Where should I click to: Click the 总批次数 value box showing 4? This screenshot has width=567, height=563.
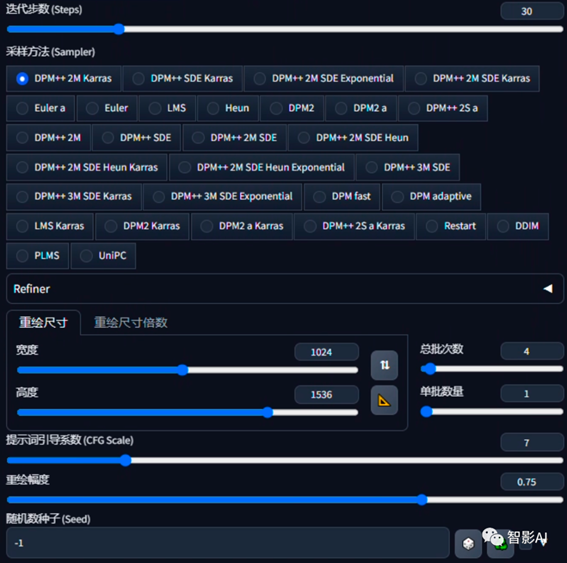(x=532, y=351)
